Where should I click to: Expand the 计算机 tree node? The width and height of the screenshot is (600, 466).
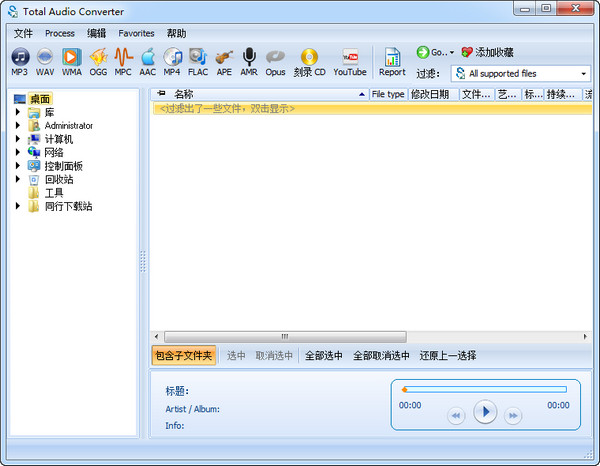pyautogui.click(x=17, y=139)
